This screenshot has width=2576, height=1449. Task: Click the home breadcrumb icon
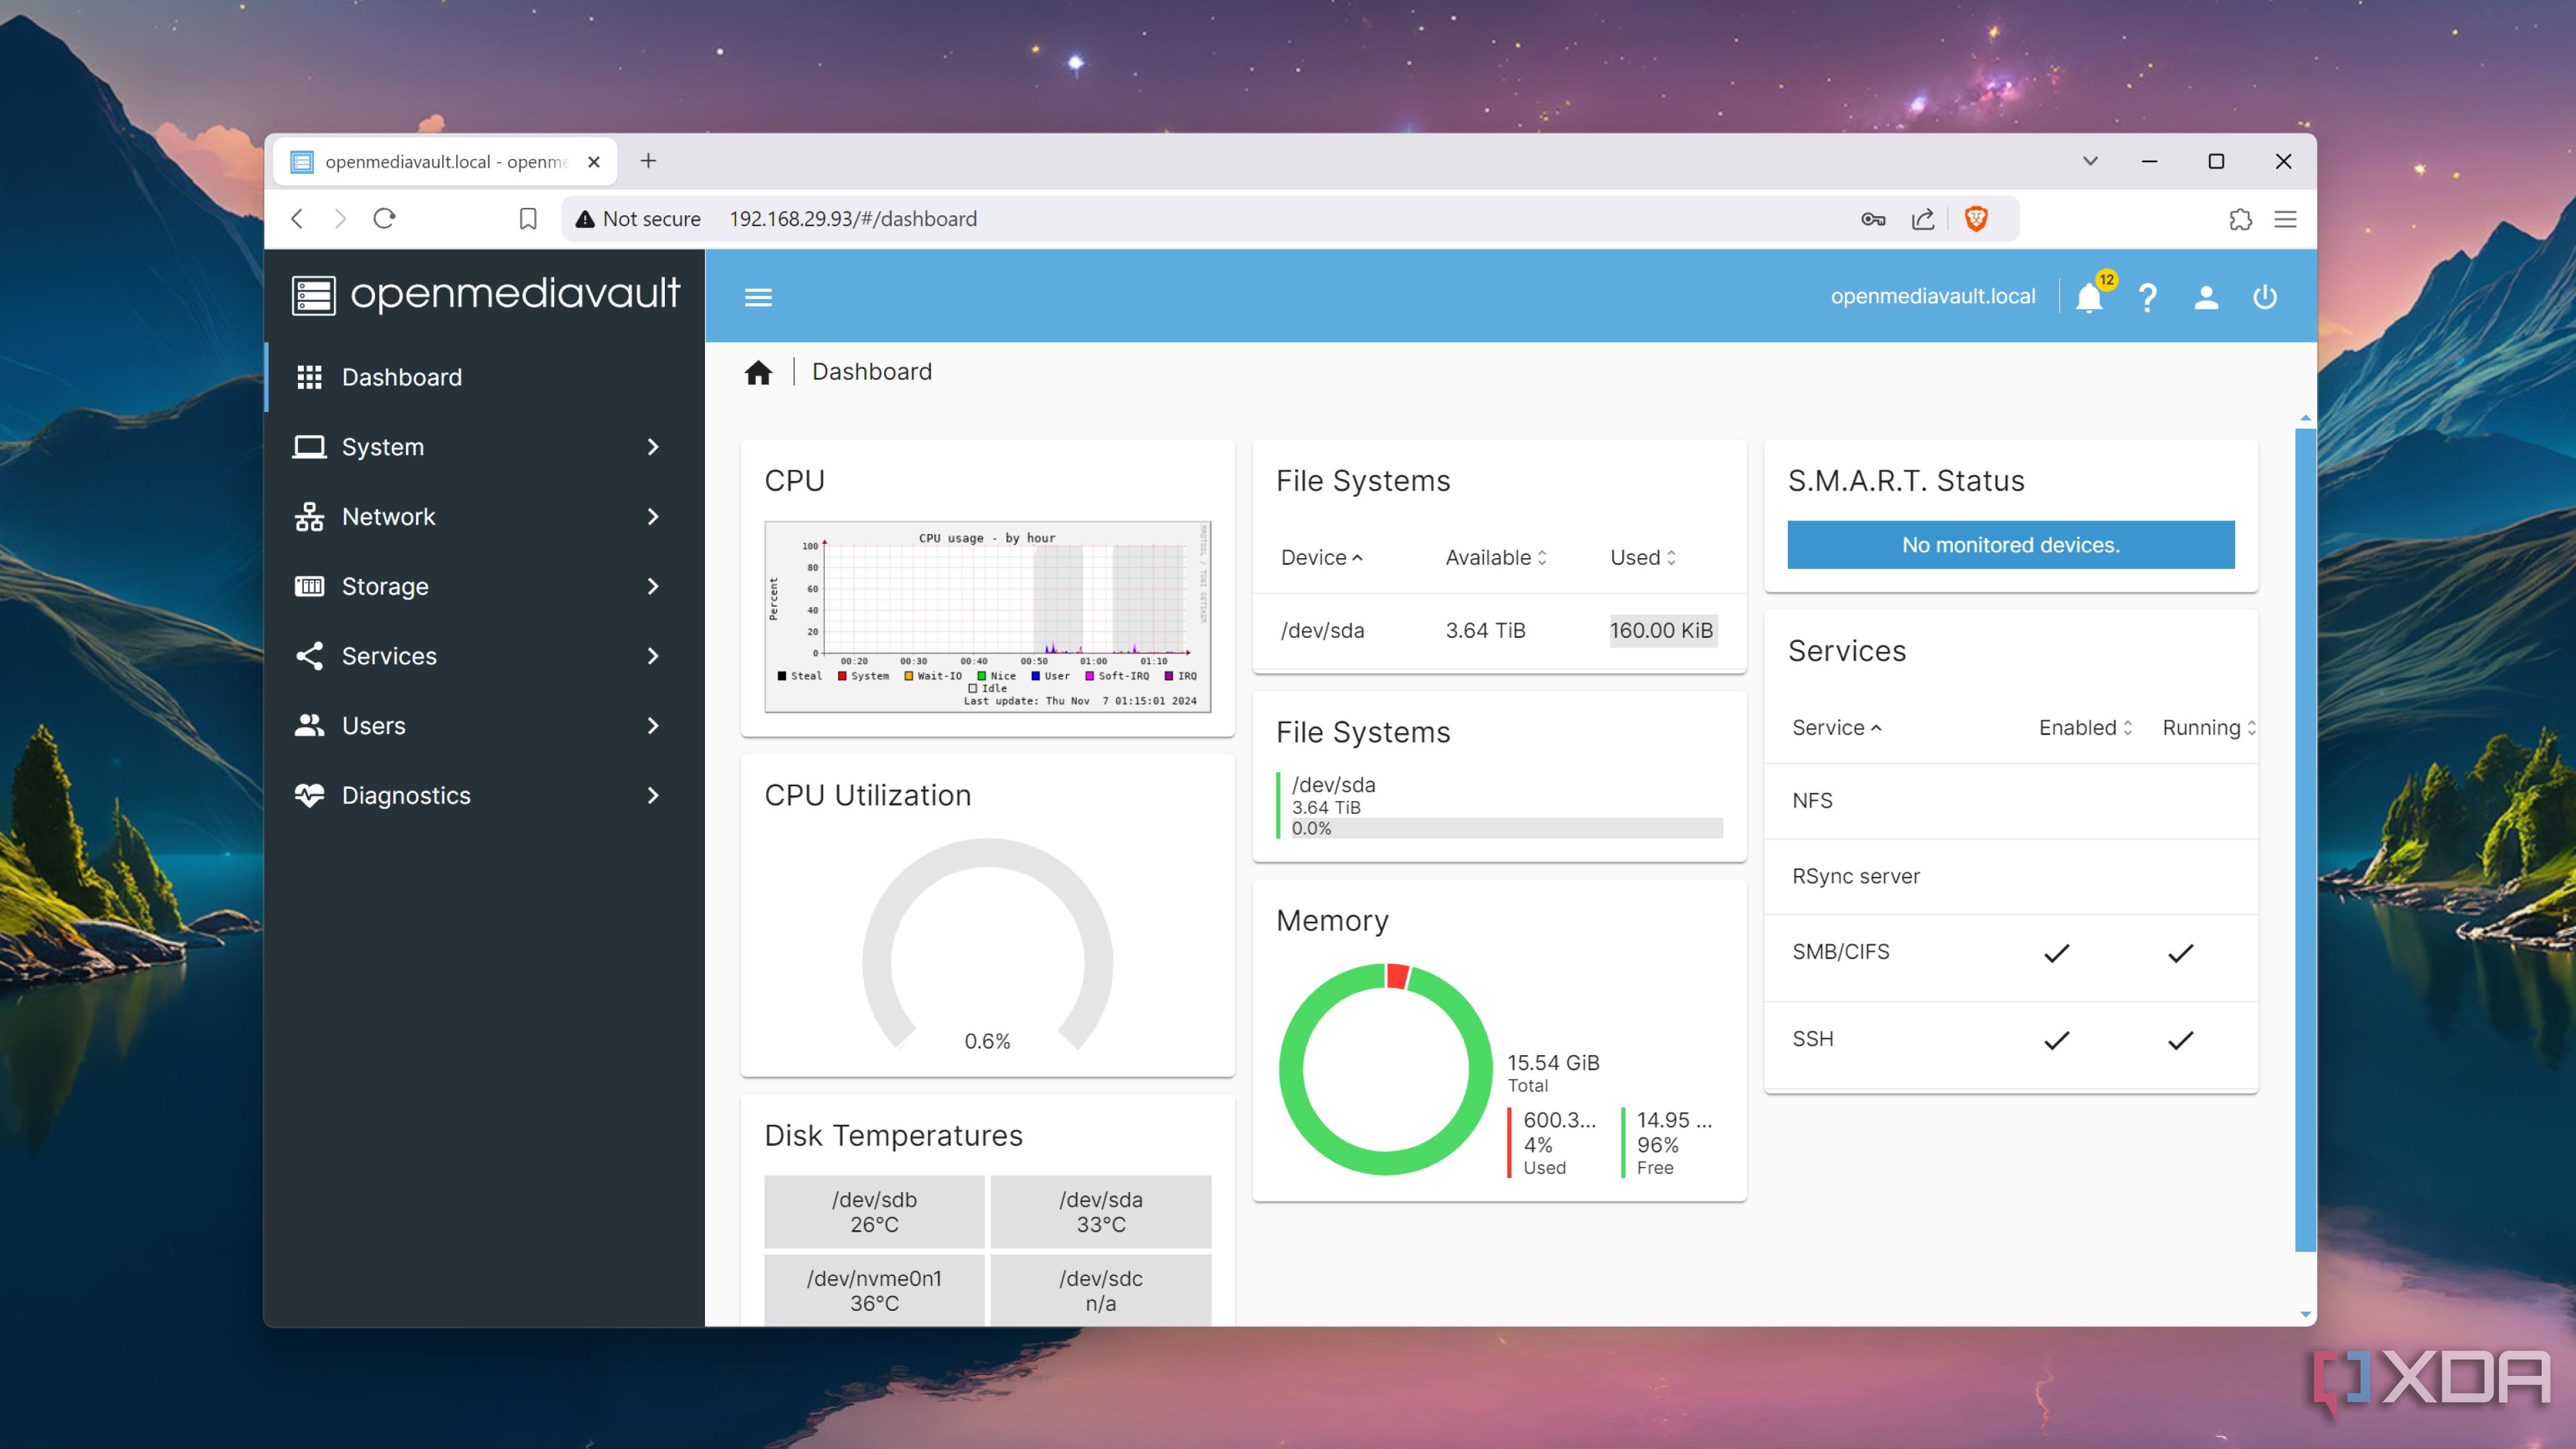[x=758, y=373]
